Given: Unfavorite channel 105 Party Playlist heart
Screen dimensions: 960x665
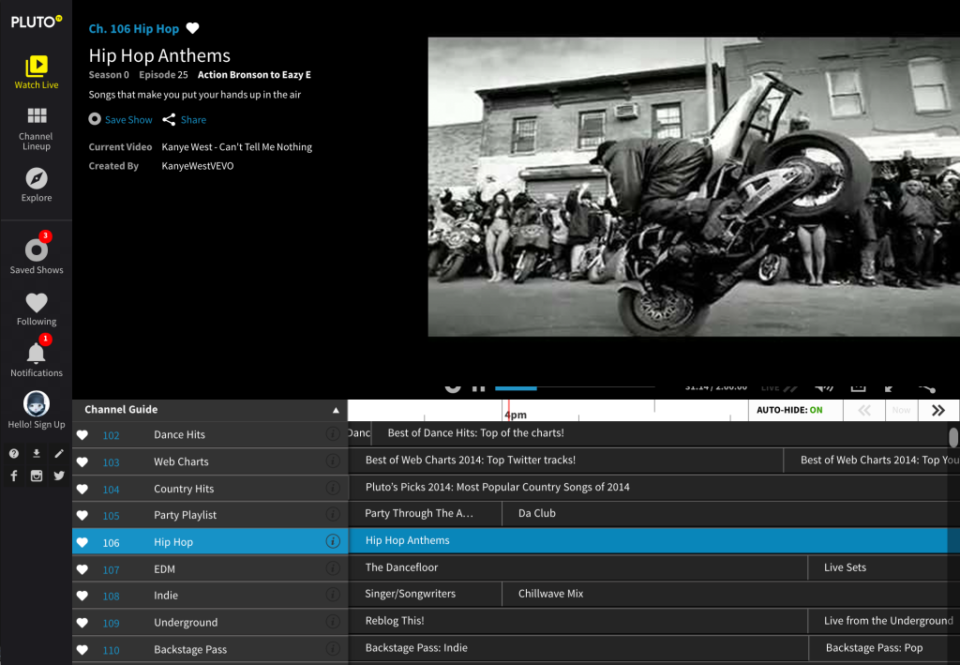Looking at the screenshot, I should [x=82, y=515].
